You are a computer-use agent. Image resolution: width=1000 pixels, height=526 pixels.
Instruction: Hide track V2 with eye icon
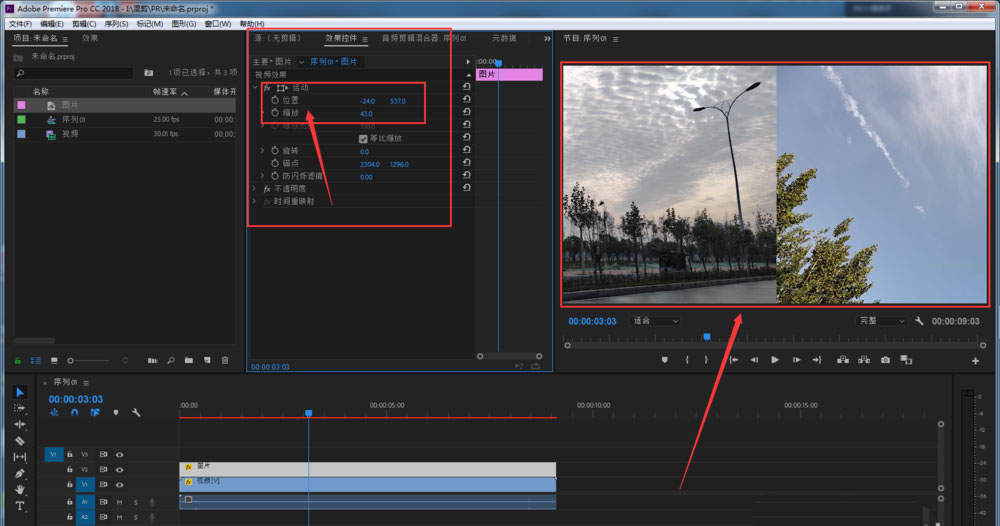(x=119, y=470)
